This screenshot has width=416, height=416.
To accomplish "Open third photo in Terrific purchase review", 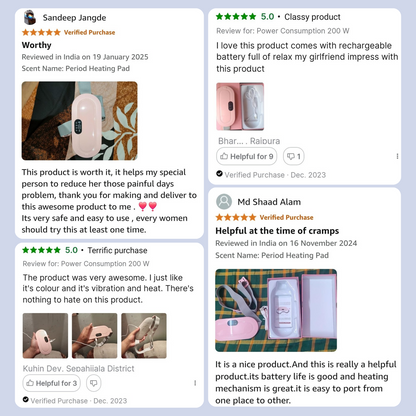I will point(144,336).
